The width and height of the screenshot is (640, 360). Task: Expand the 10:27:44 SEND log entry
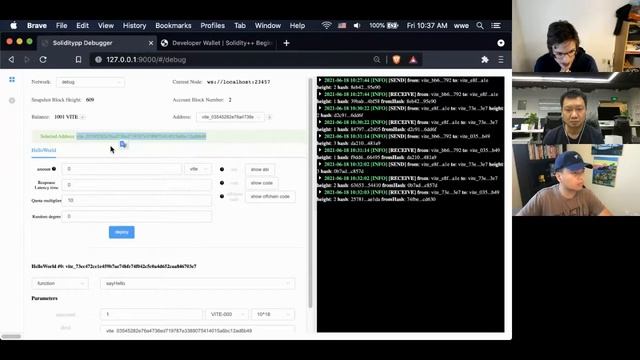[320, 80]
